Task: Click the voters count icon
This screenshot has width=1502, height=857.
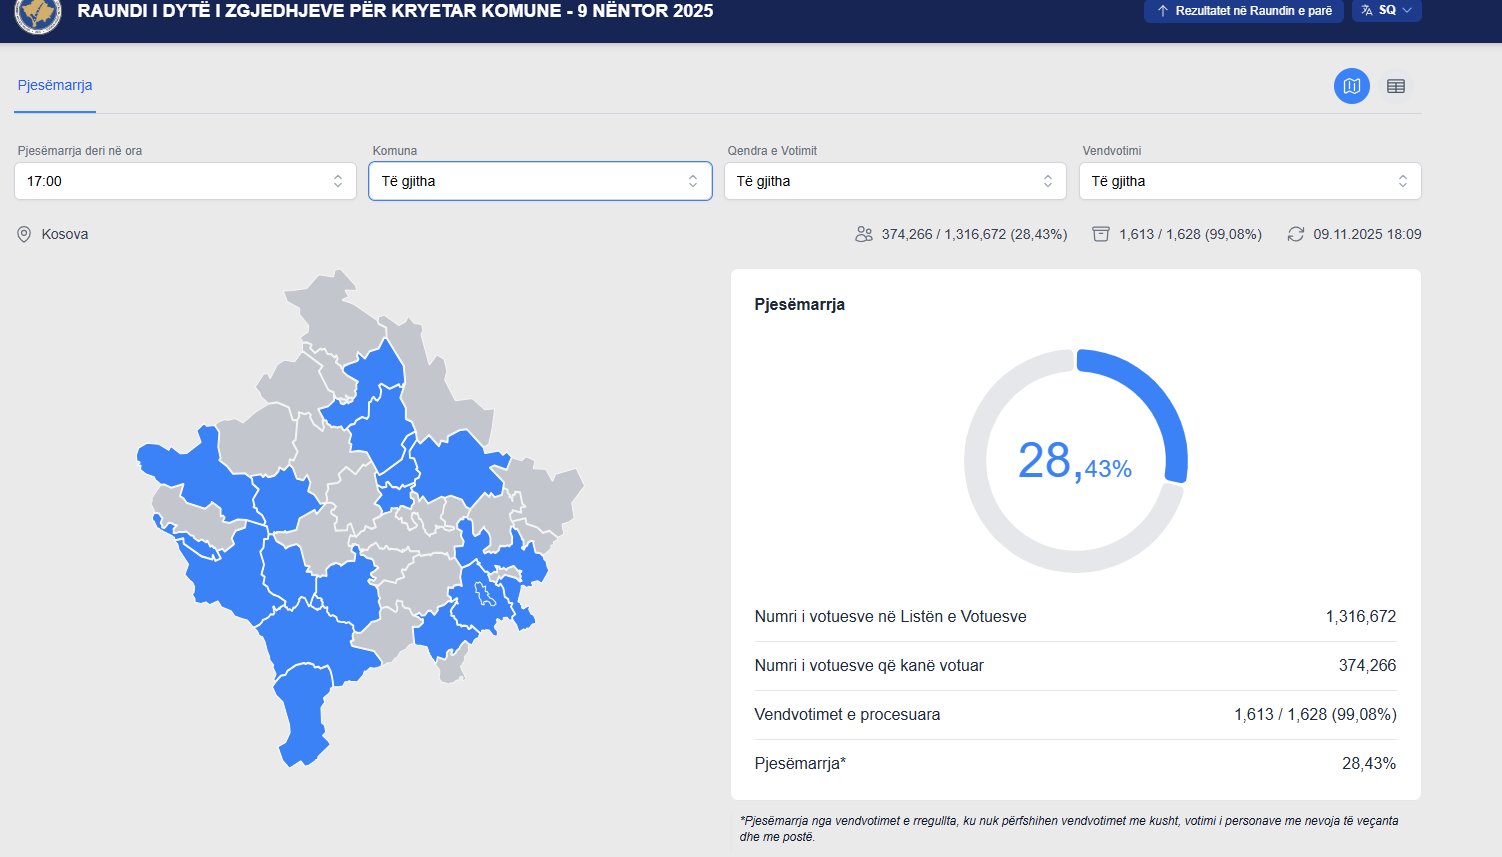Action: coord(862,233)
